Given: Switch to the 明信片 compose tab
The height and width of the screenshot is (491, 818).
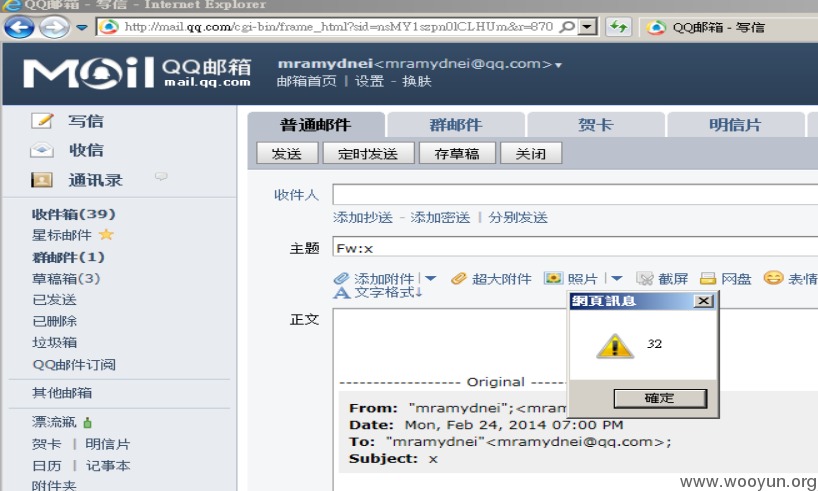Looking at the screenshot, I should (736, 125).
